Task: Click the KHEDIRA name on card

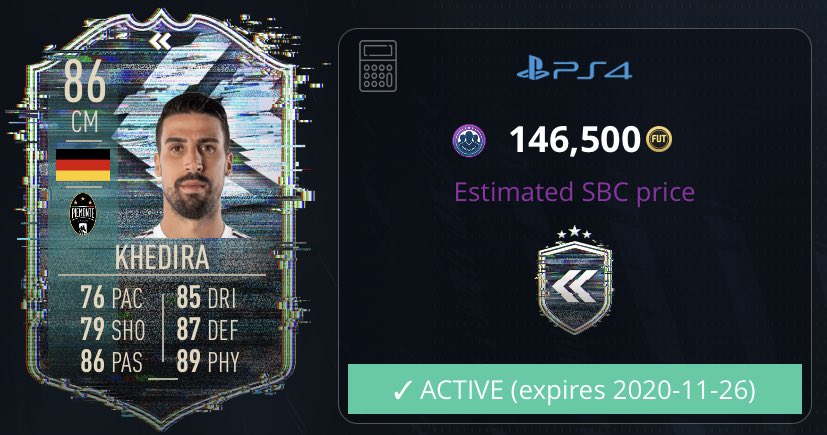Action: click(162, 258)
